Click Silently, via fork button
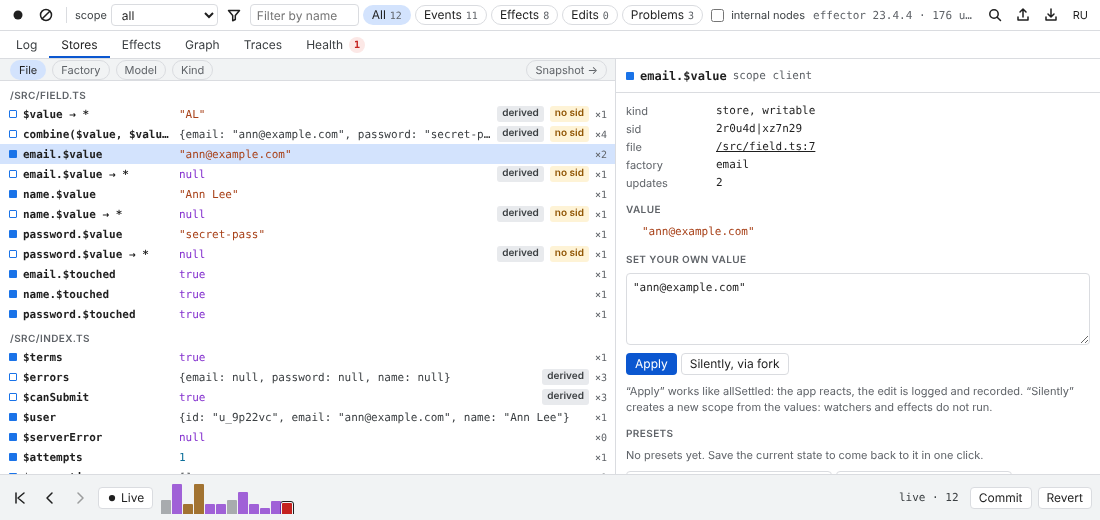Viewport: 1100px width, 520px height. (735, 364)
